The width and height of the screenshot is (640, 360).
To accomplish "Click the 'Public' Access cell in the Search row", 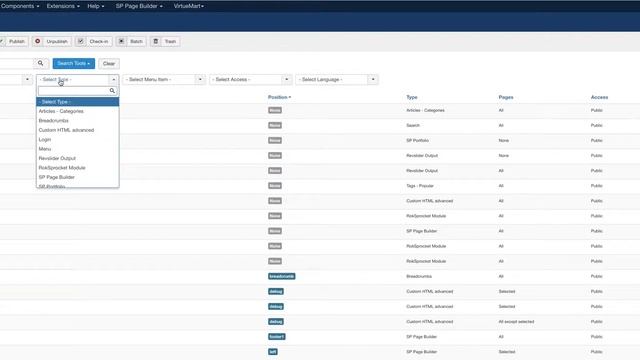I will tap(596, 125).
